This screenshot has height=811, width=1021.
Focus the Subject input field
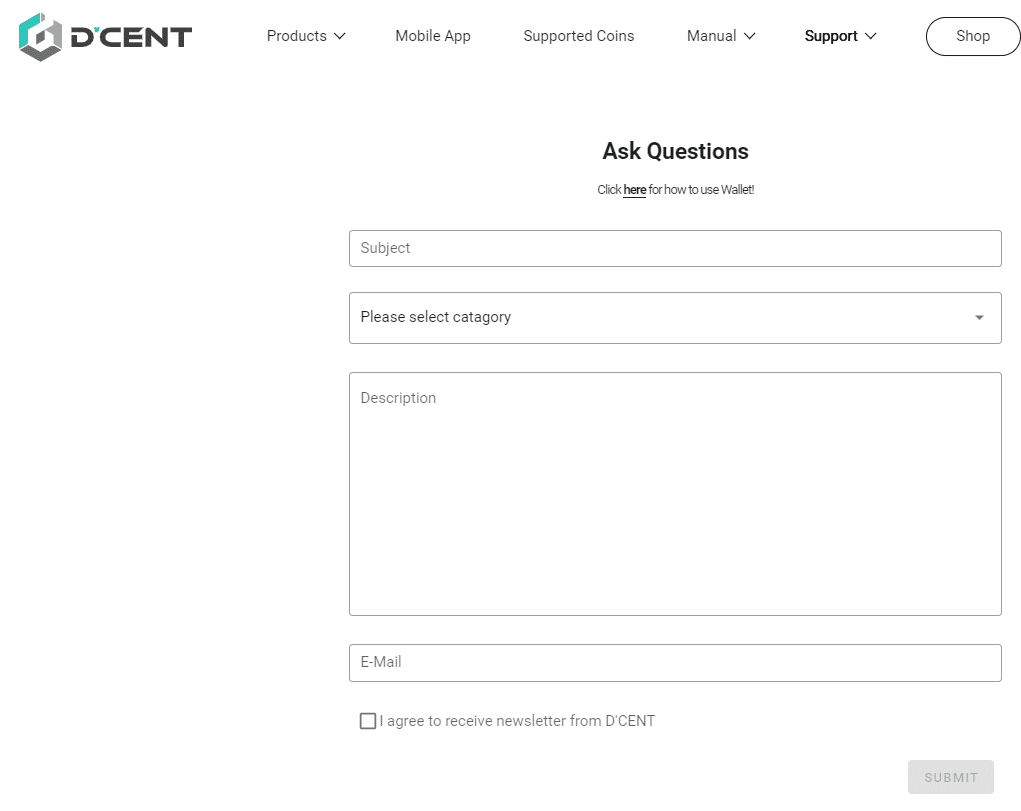[675, 248]
